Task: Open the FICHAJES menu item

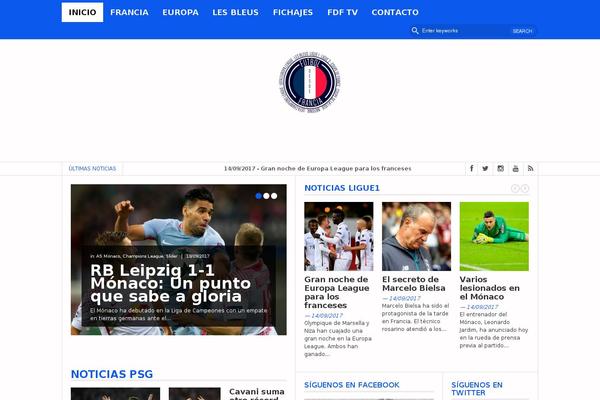Action: tap(293, 12)
